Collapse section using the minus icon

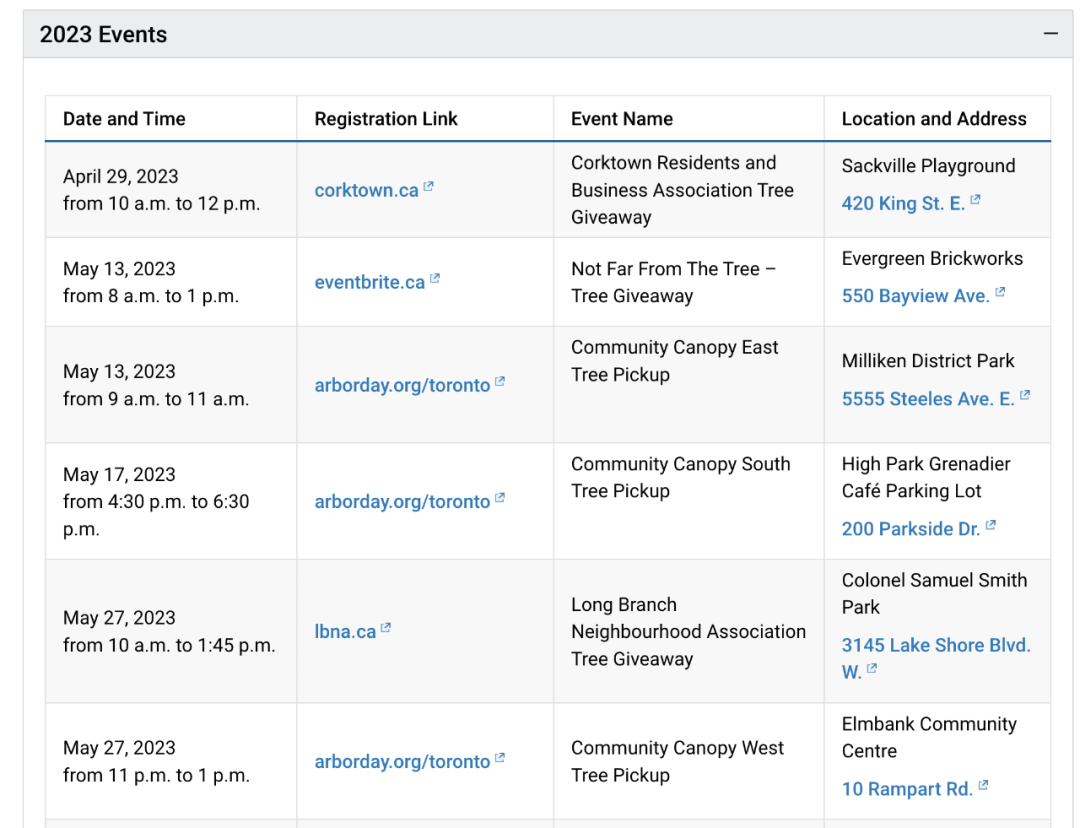pos(1050,33)
